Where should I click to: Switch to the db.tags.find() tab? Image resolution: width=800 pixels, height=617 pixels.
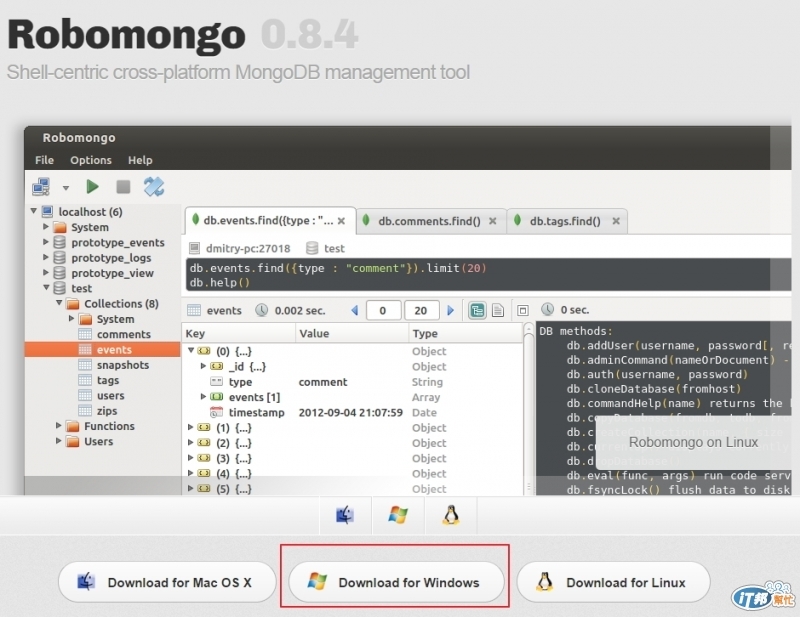pos(565,221)
